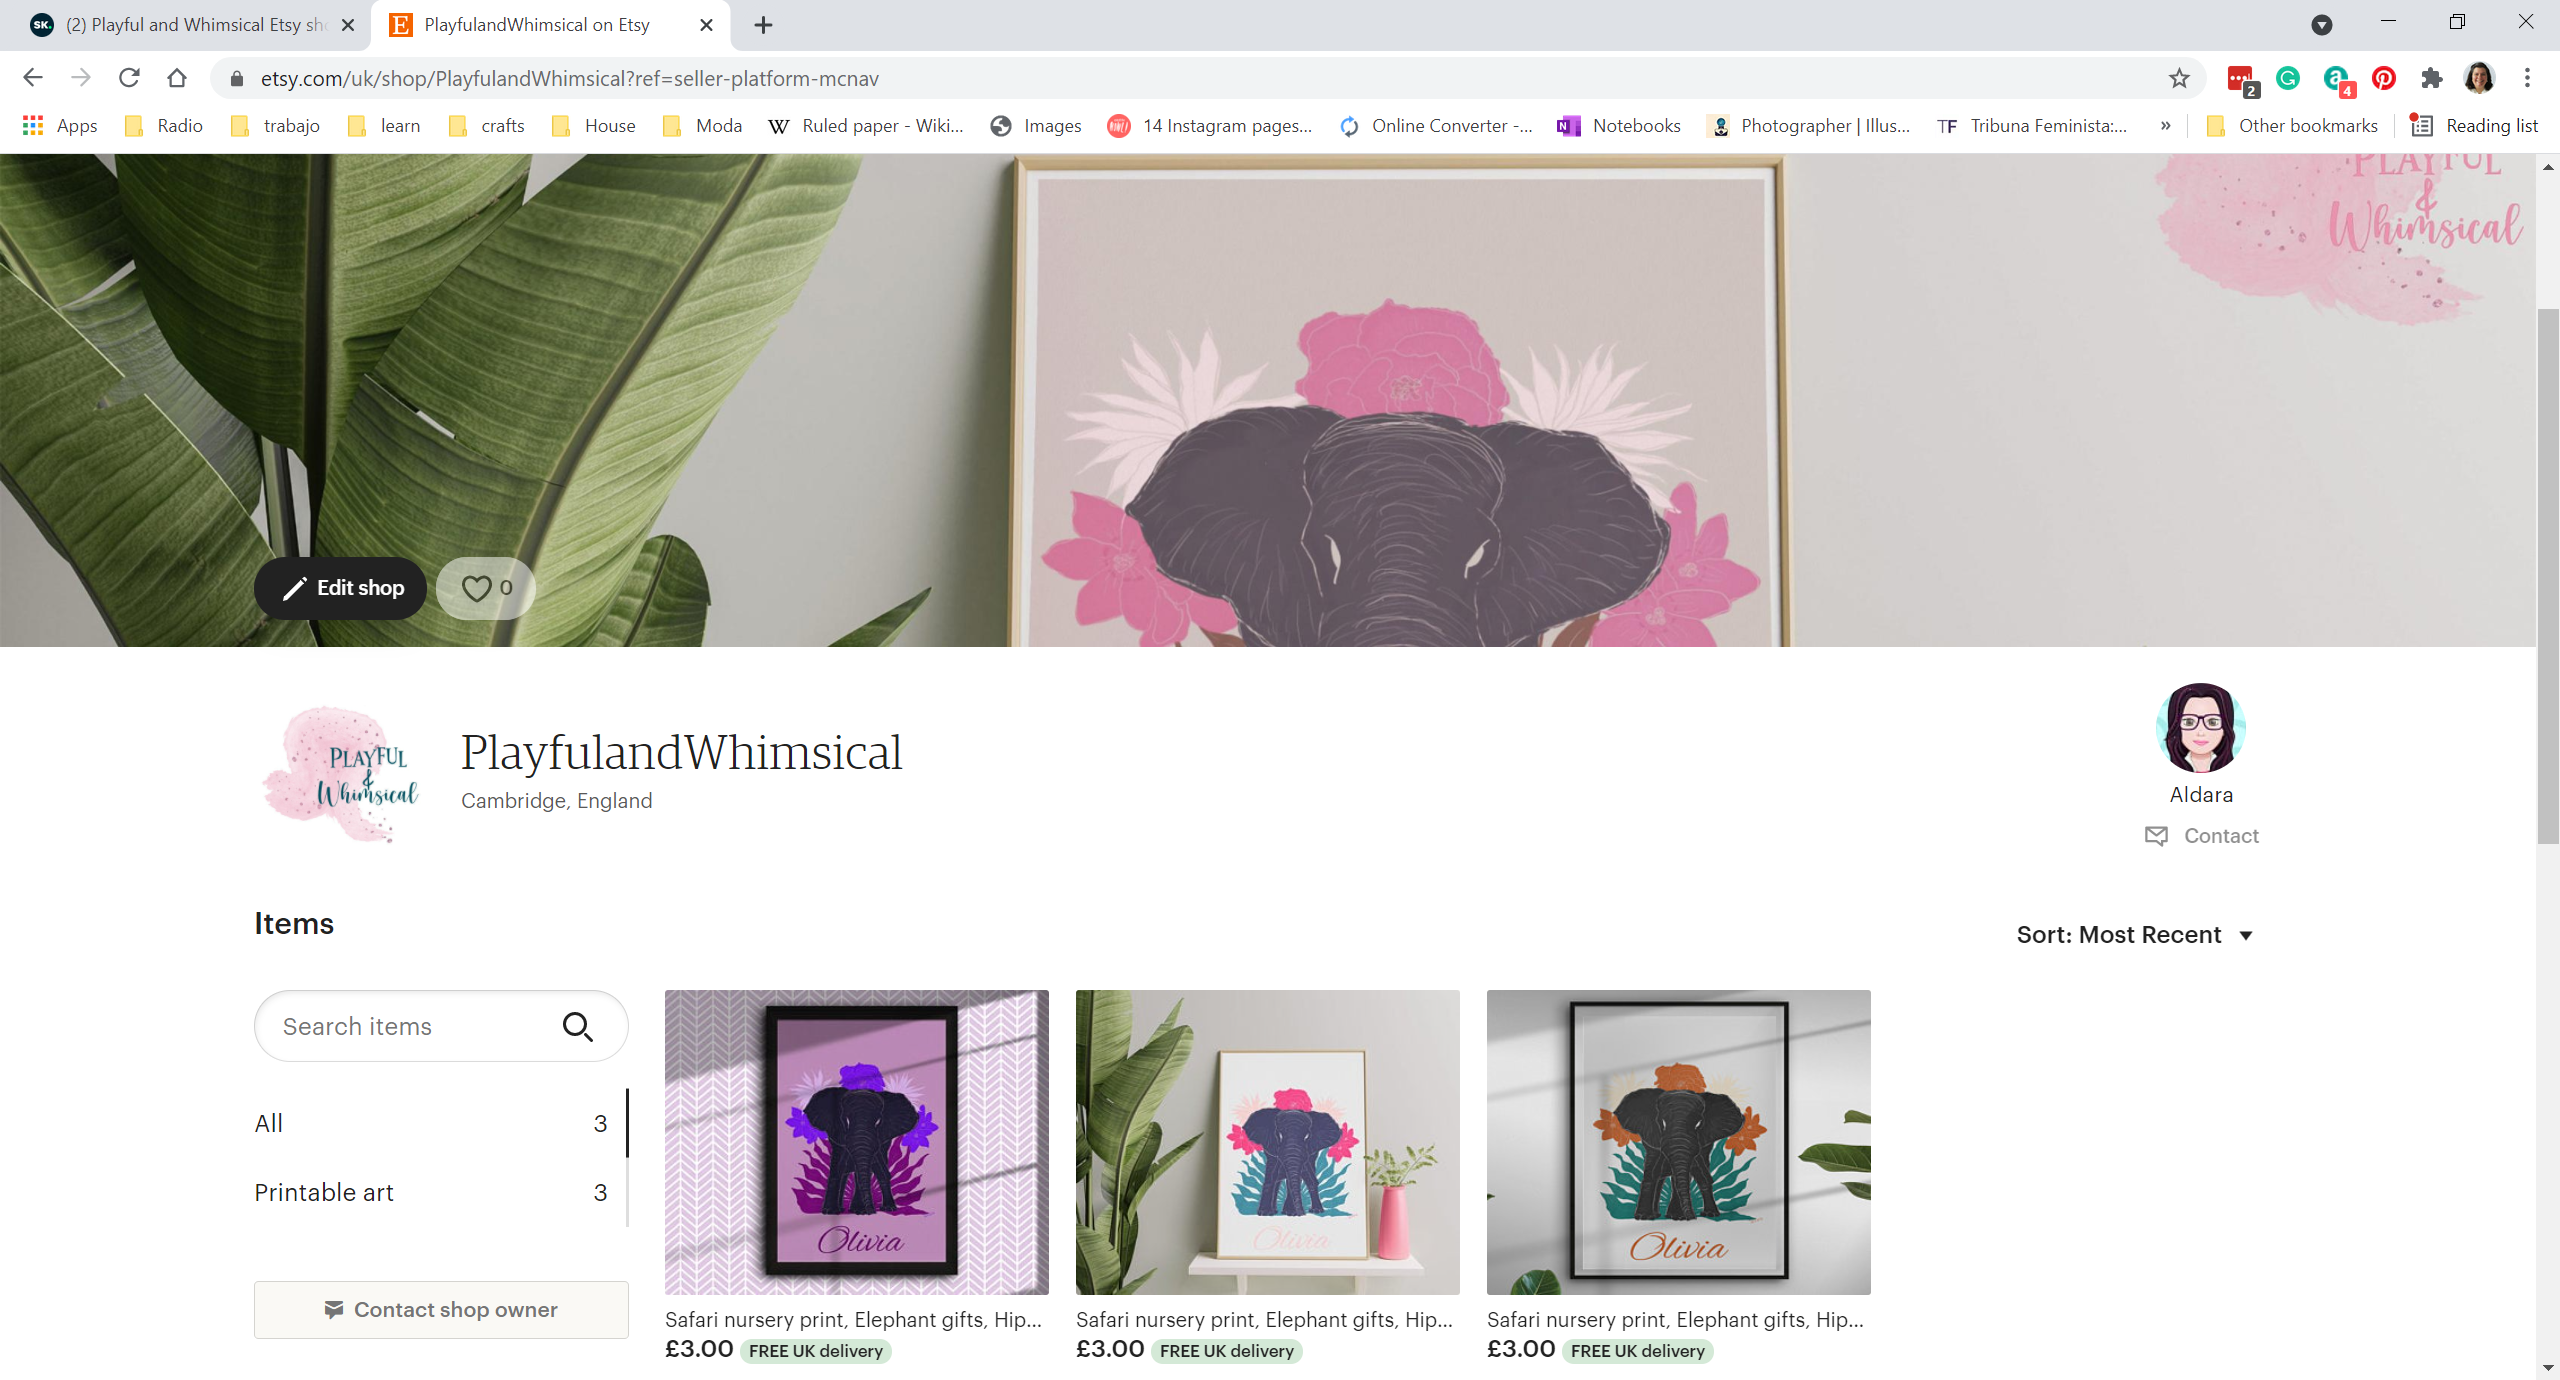This screenshot has width=2560, height=1380.
Task: Click the Playful & Whimsical shop logo
Action: tap(341, 775)
